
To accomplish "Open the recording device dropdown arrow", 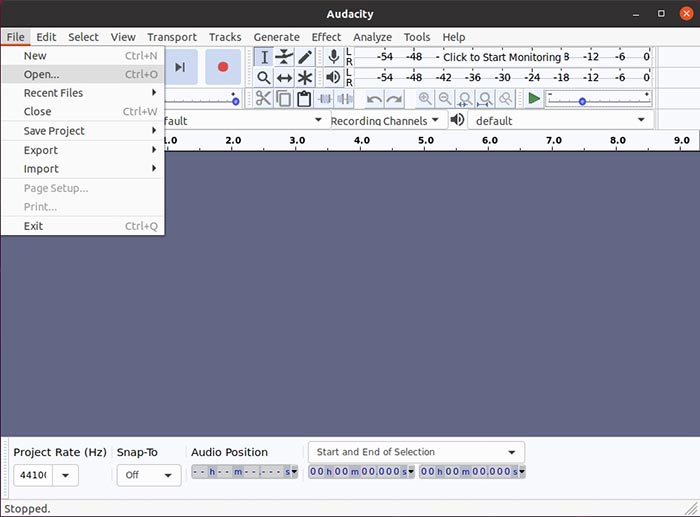I will coord(318,120).
